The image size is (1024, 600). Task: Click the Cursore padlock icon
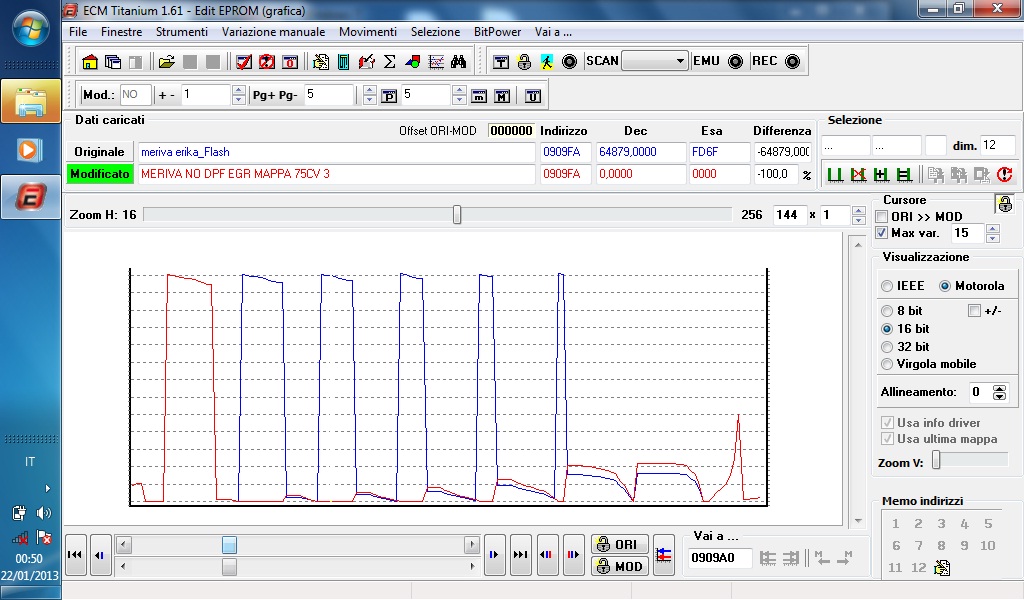pos(1005,204)
